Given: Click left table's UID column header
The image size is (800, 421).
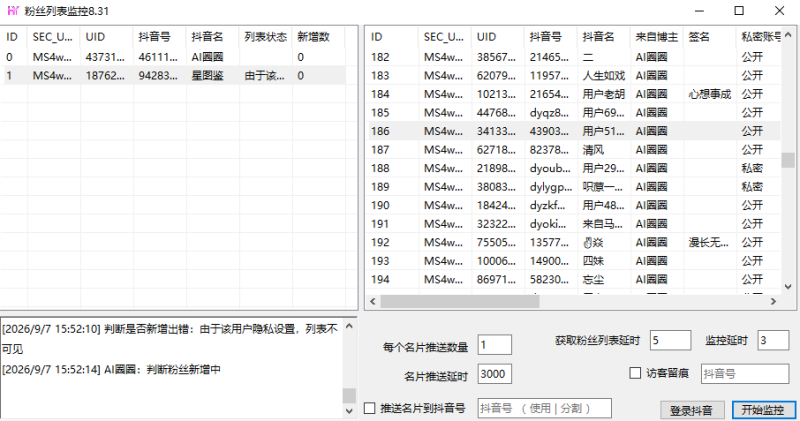Looking at the screenshot, I should (107, 37).
